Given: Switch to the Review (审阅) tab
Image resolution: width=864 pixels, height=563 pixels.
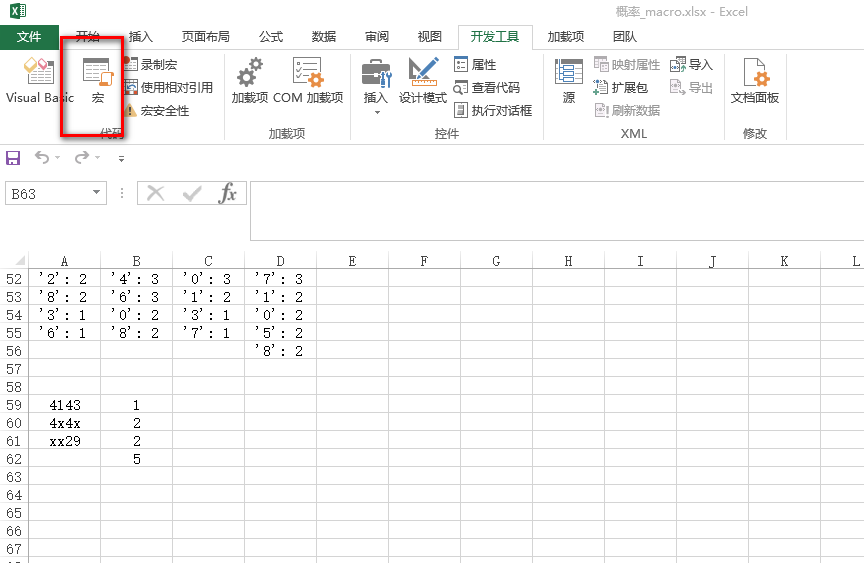Looking at the screenshot, I should [377, 37].
